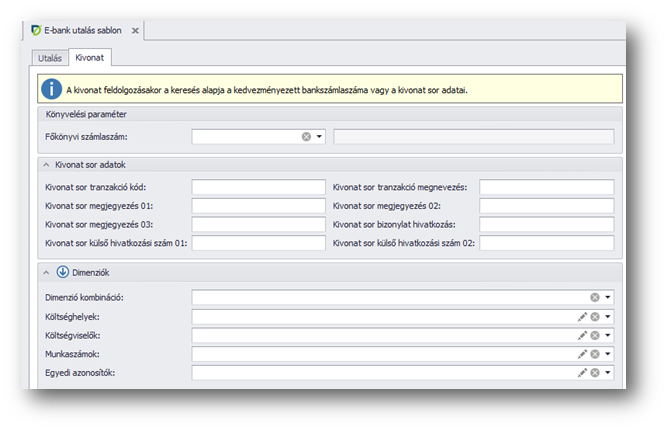Open the Költségviselők dropdown arrow
The width and height of the screenshot is (668, 431).
pos(607,335)
